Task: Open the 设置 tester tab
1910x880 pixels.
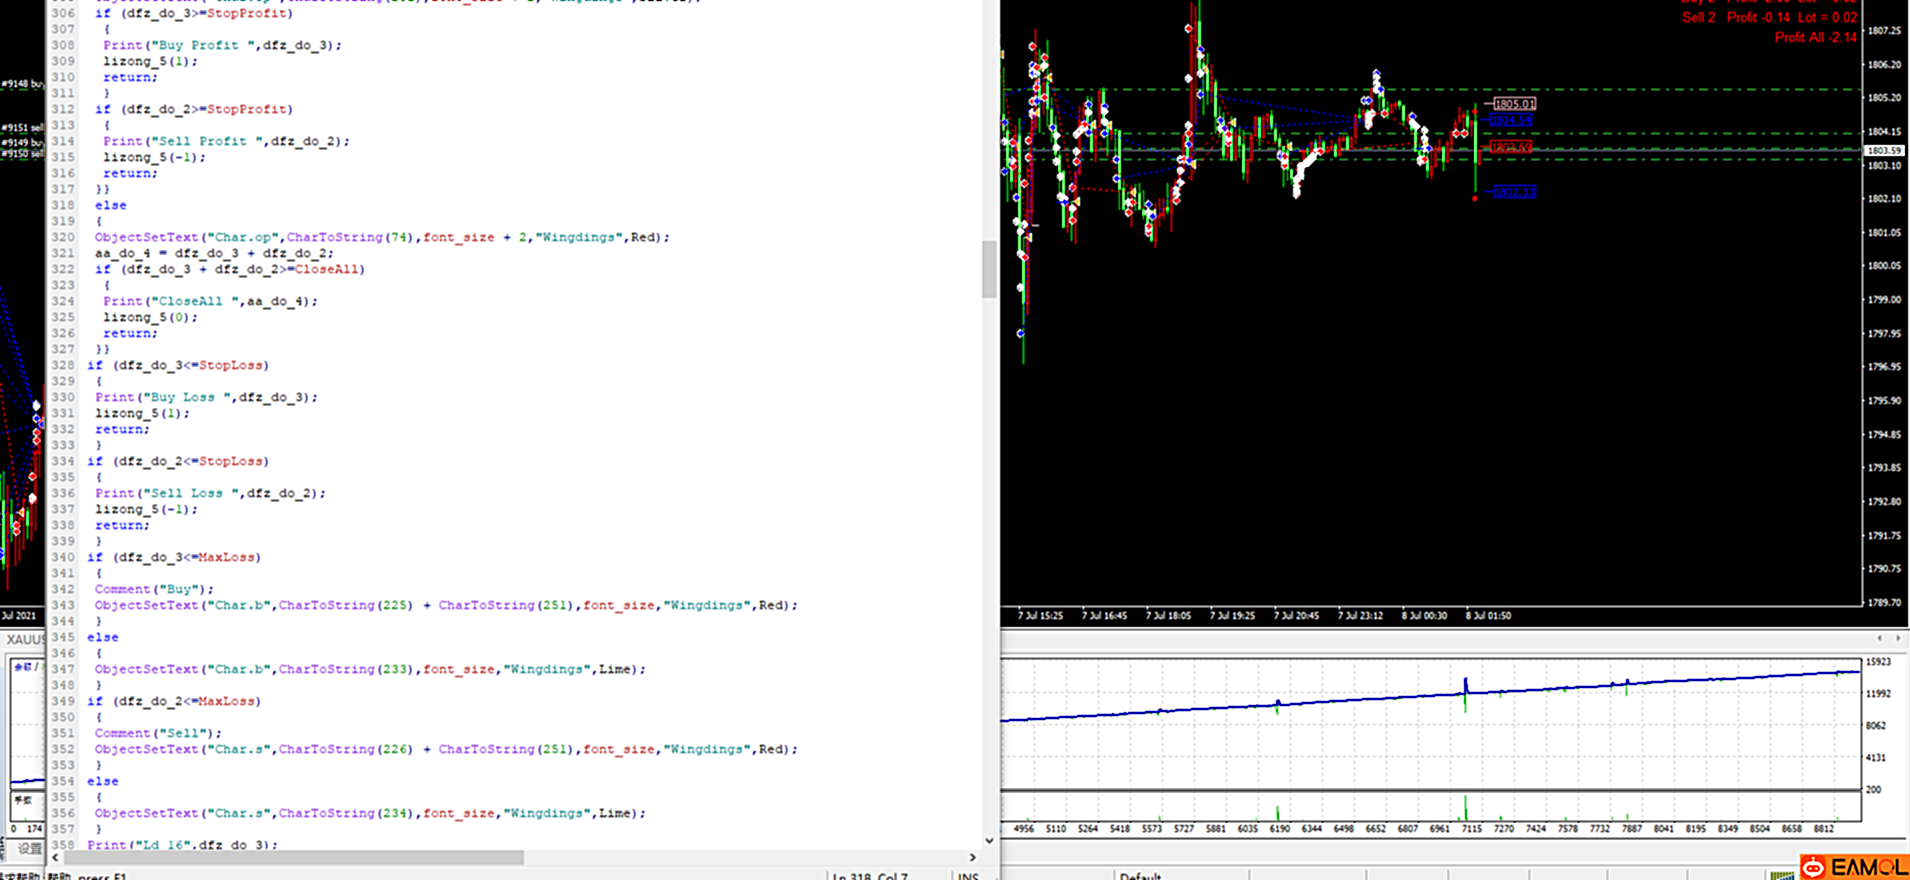Action: click(x=30, y=848)
